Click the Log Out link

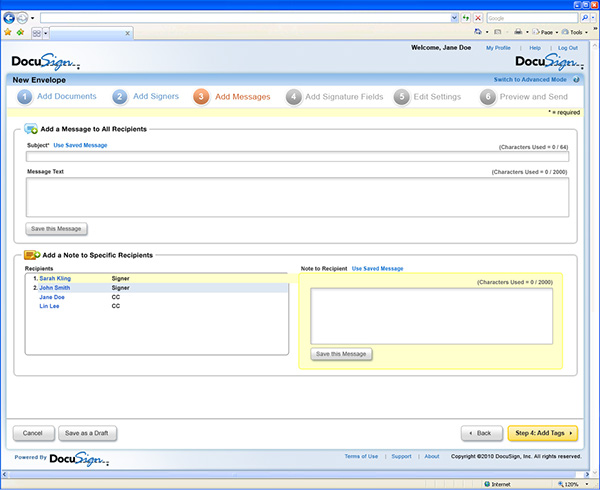[x=567, y=48]
